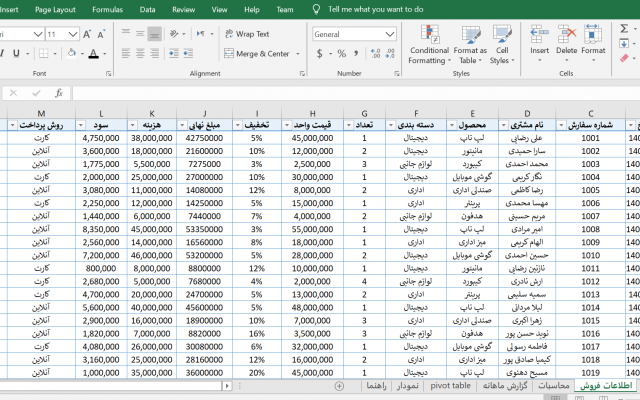Click the insert function fx button
The height and width of the screenshot is (400, 640).
pos(59,93)
